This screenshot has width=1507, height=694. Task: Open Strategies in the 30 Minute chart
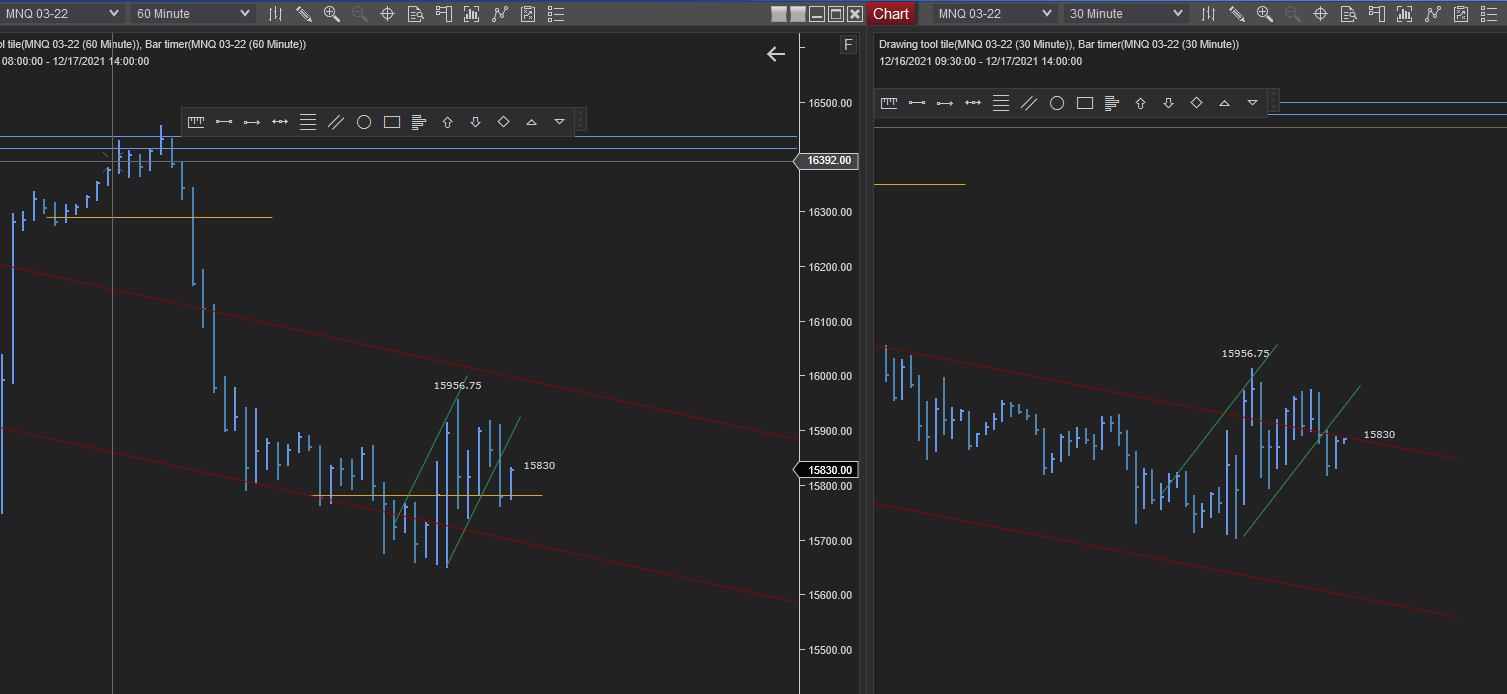1432,14
